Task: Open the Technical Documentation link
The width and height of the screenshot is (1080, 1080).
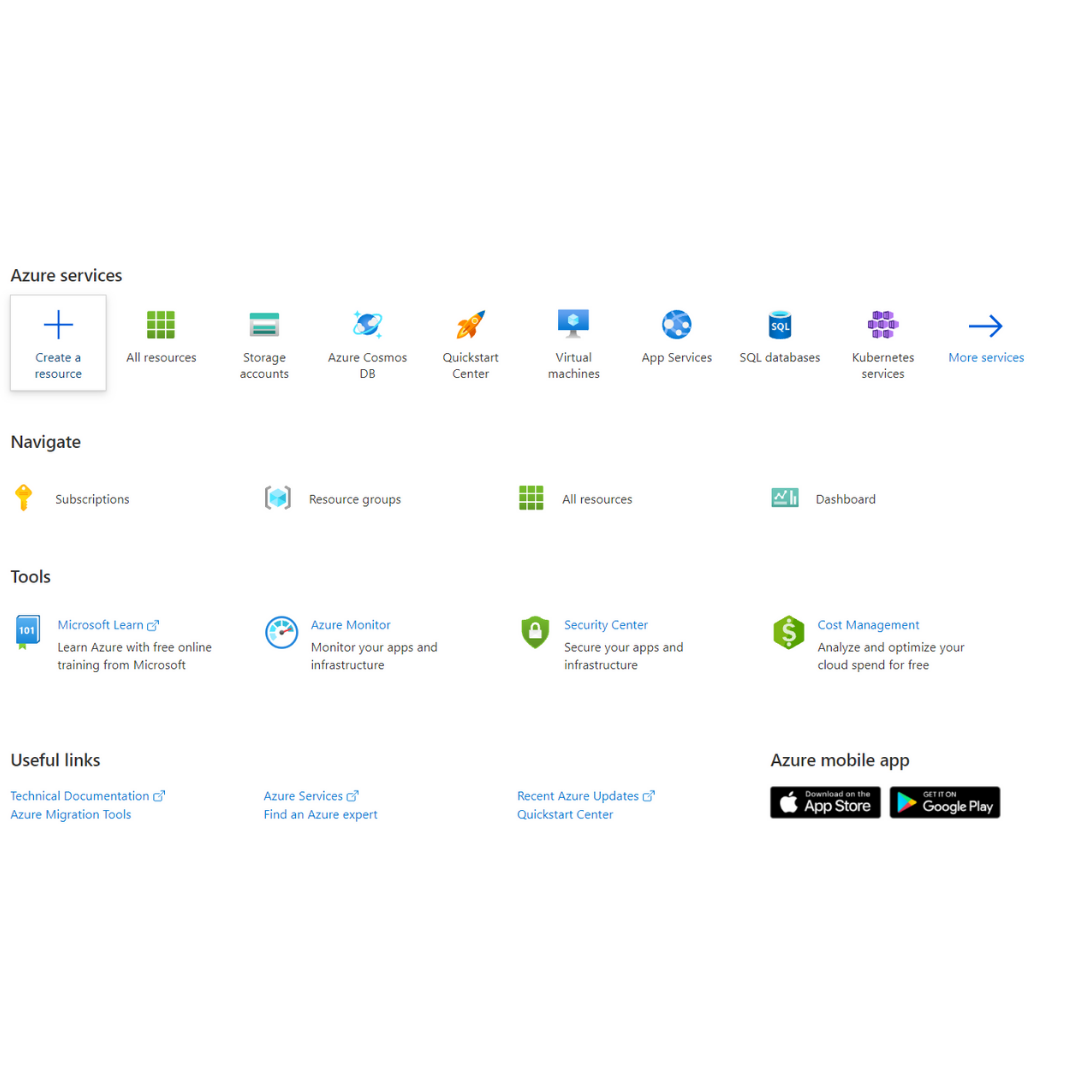Action: 80,796
